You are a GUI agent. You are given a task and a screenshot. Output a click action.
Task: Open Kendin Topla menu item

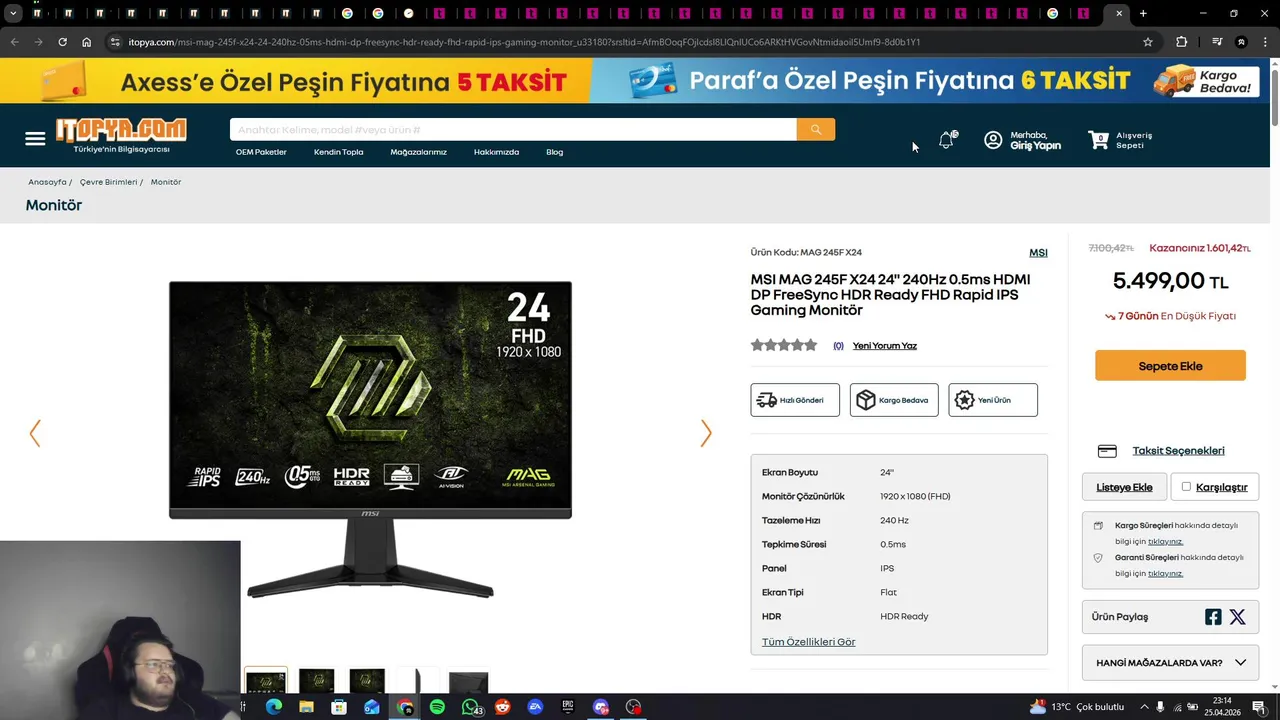338,152
